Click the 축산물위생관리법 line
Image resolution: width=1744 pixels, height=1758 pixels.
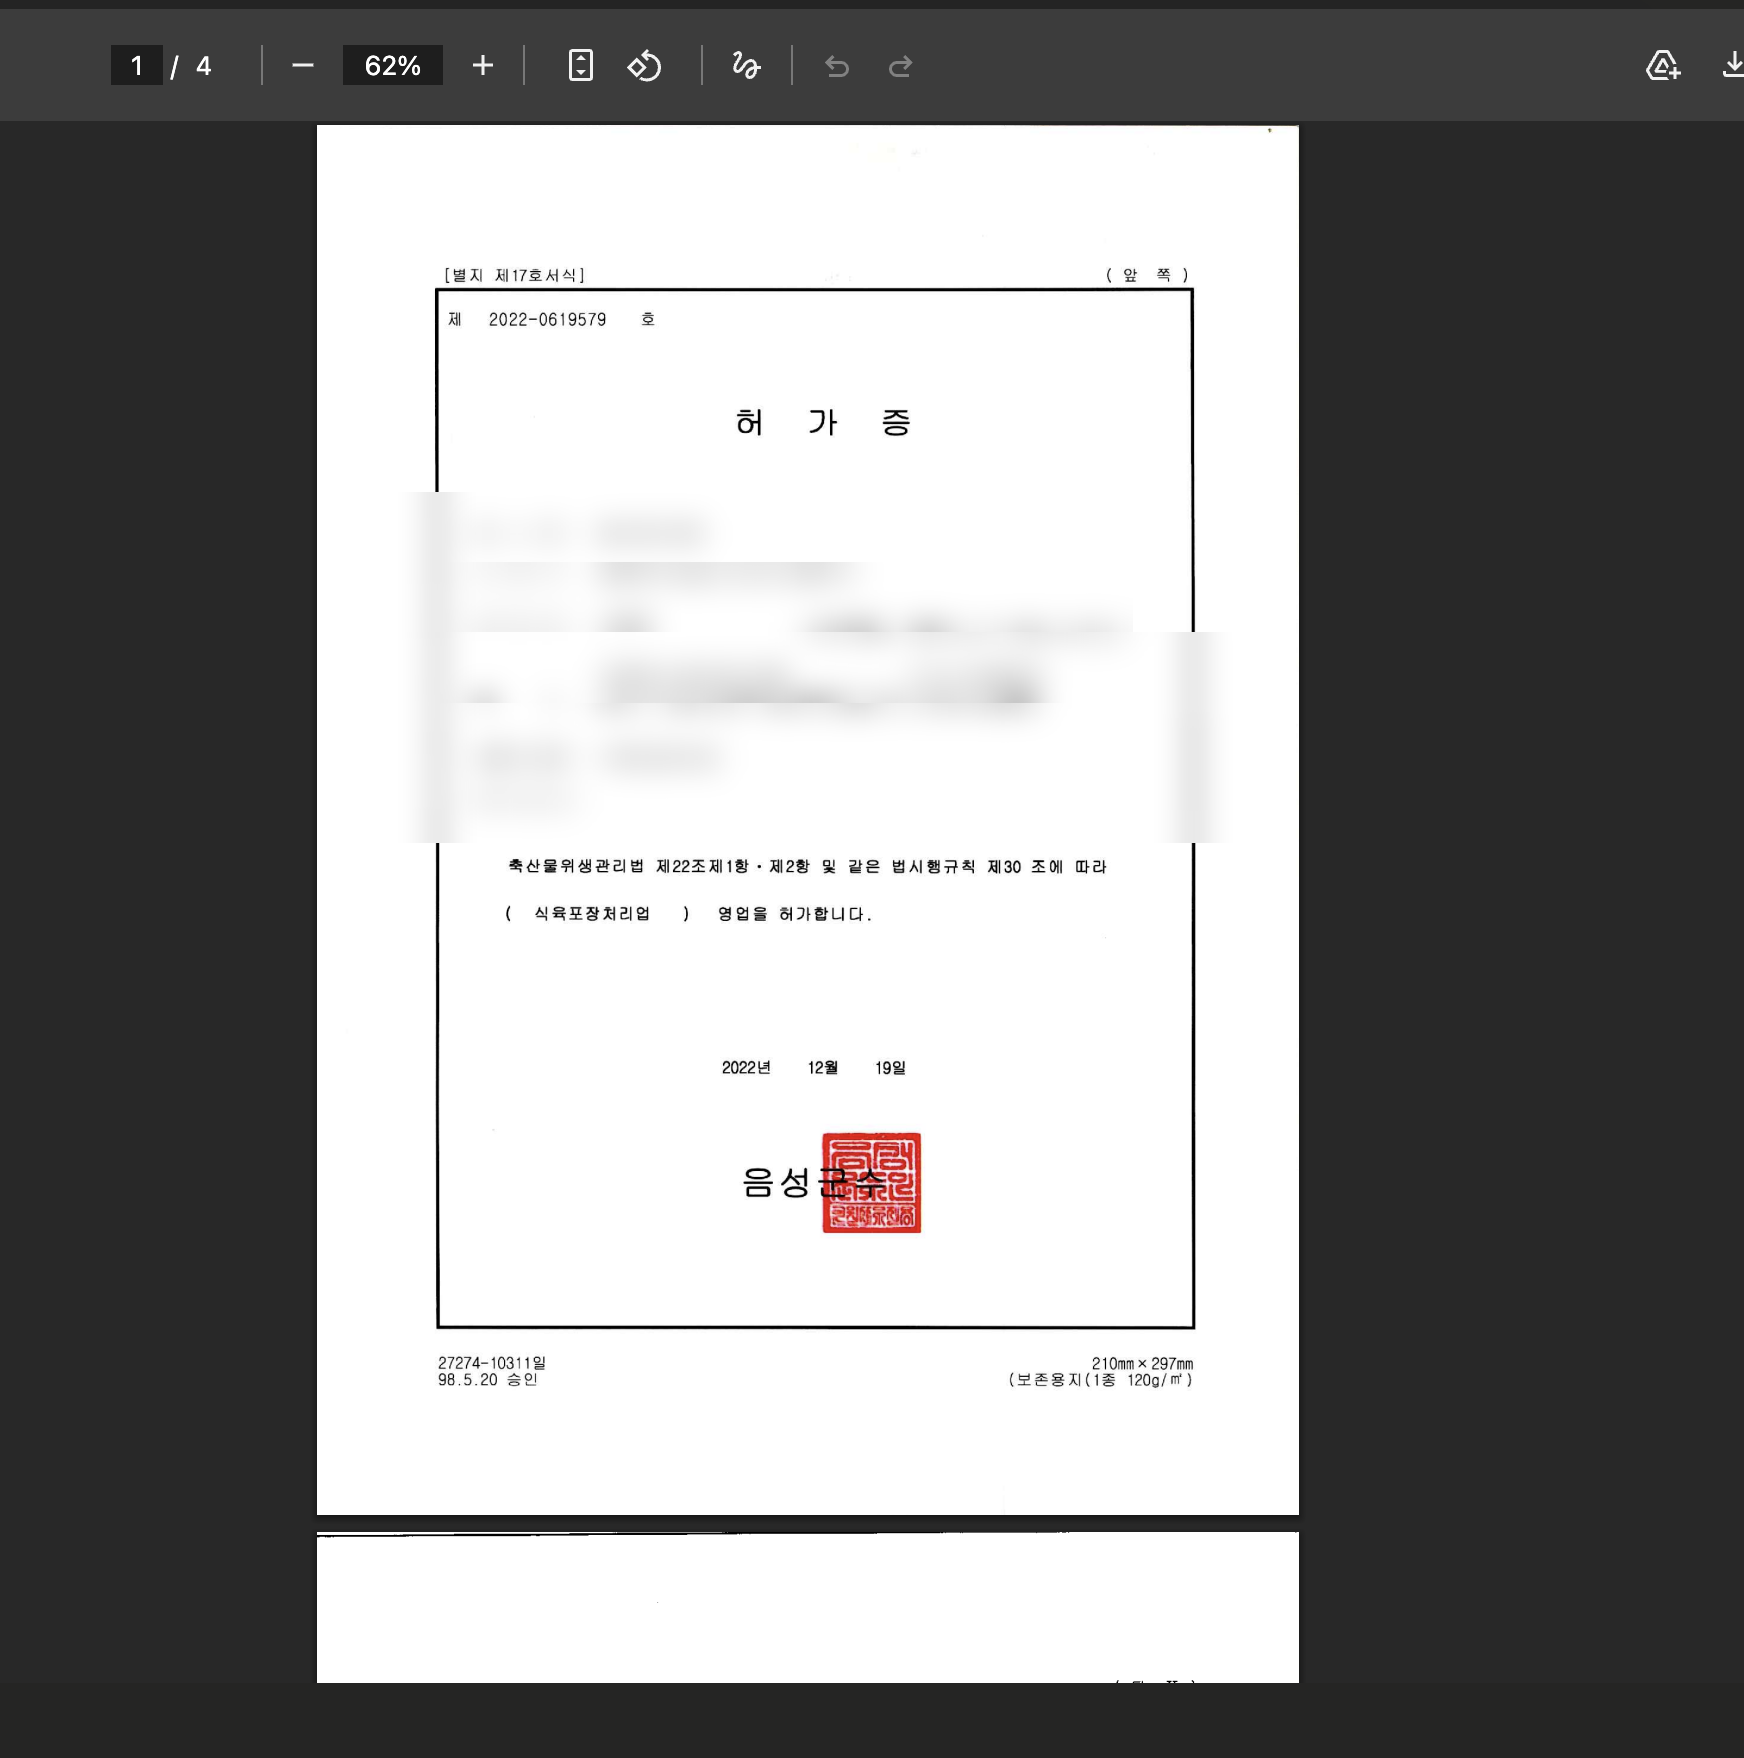coord(807,866)
